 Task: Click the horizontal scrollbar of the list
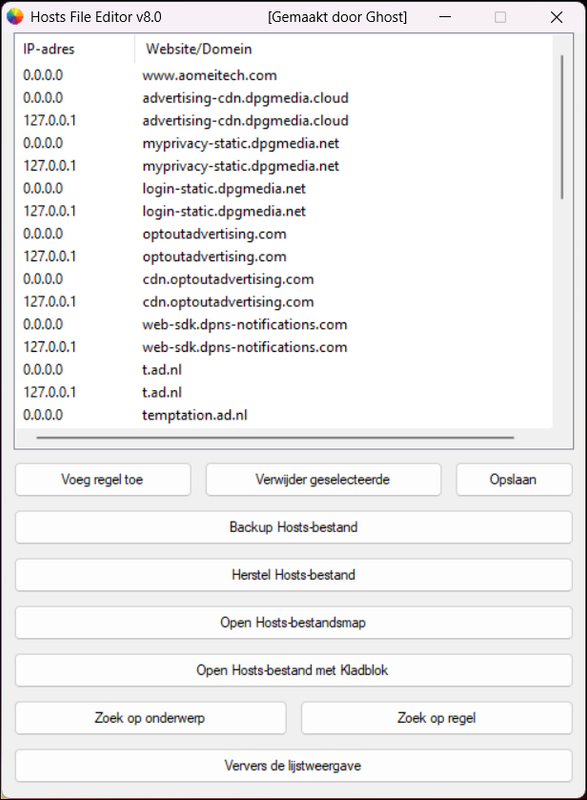click(x=275, y=438)
